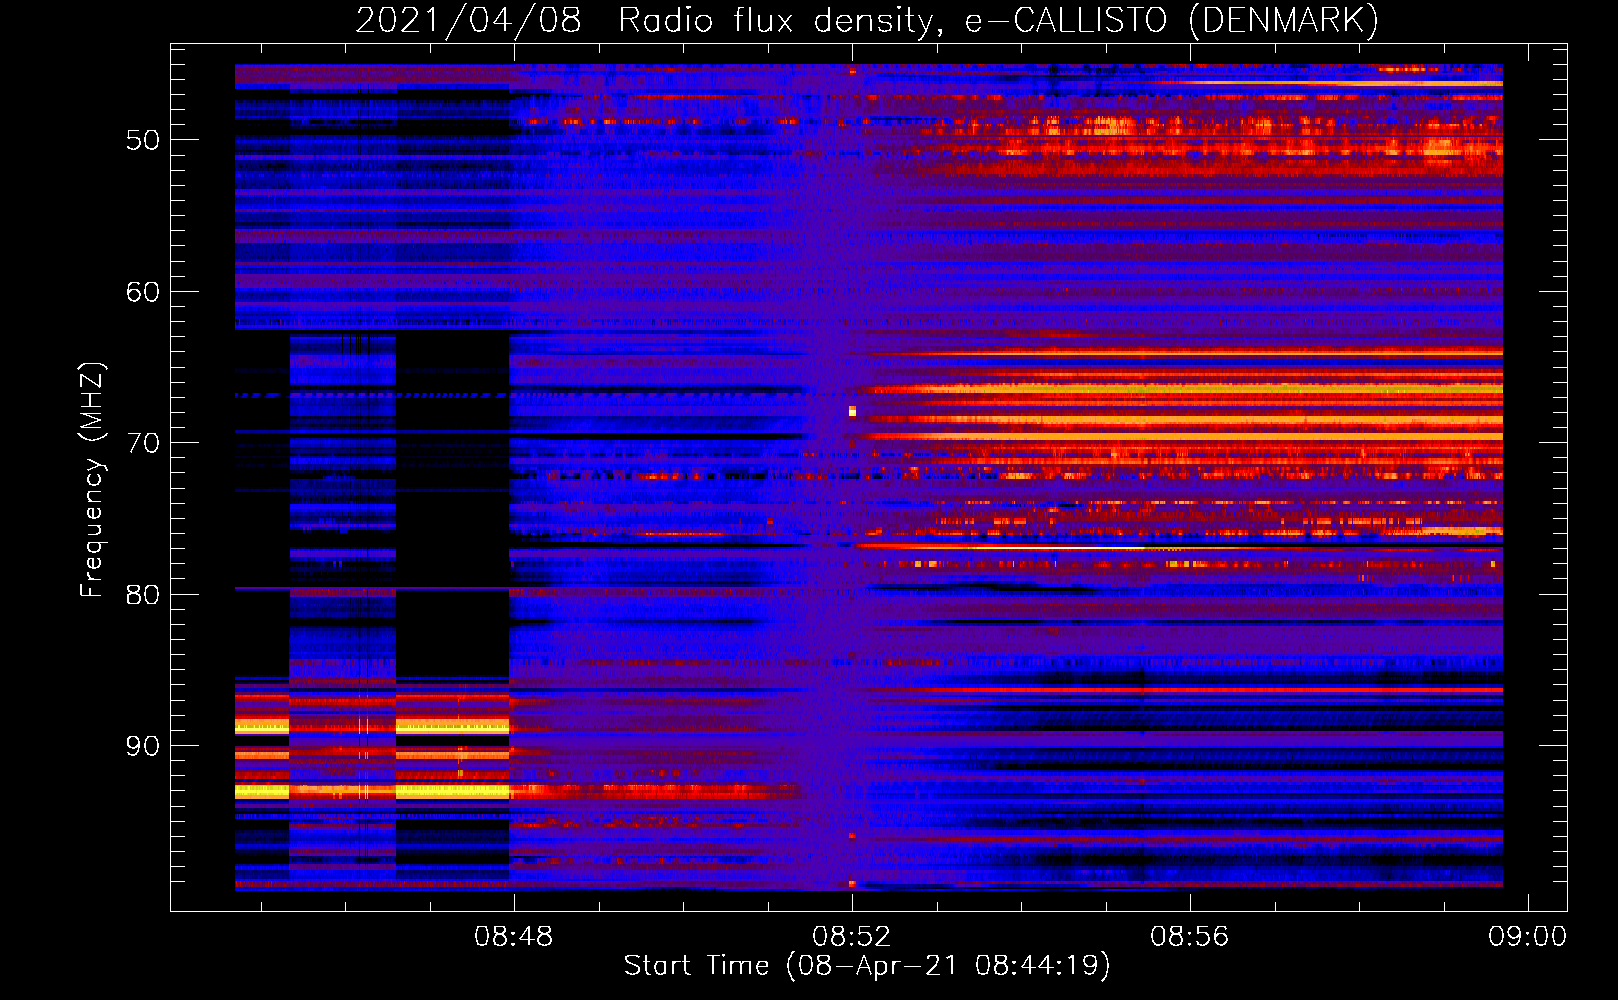The image size is (1618, 1000).
Task: Click the 90 frequency tick label
Action: pyautogui.click(x=143, y=746)
